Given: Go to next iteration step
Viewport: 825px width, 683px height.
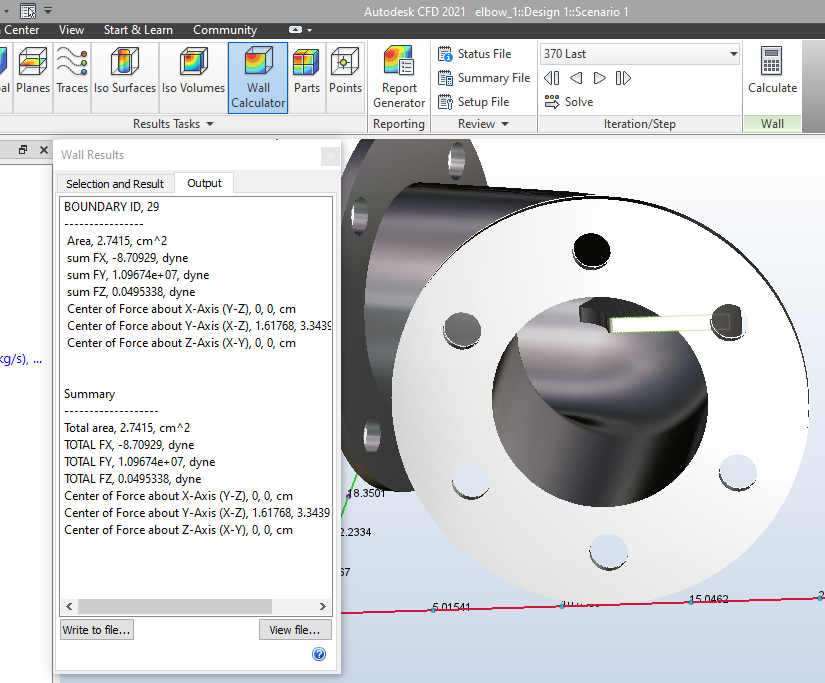Looking at the screenshot, I should click(599, 78).
